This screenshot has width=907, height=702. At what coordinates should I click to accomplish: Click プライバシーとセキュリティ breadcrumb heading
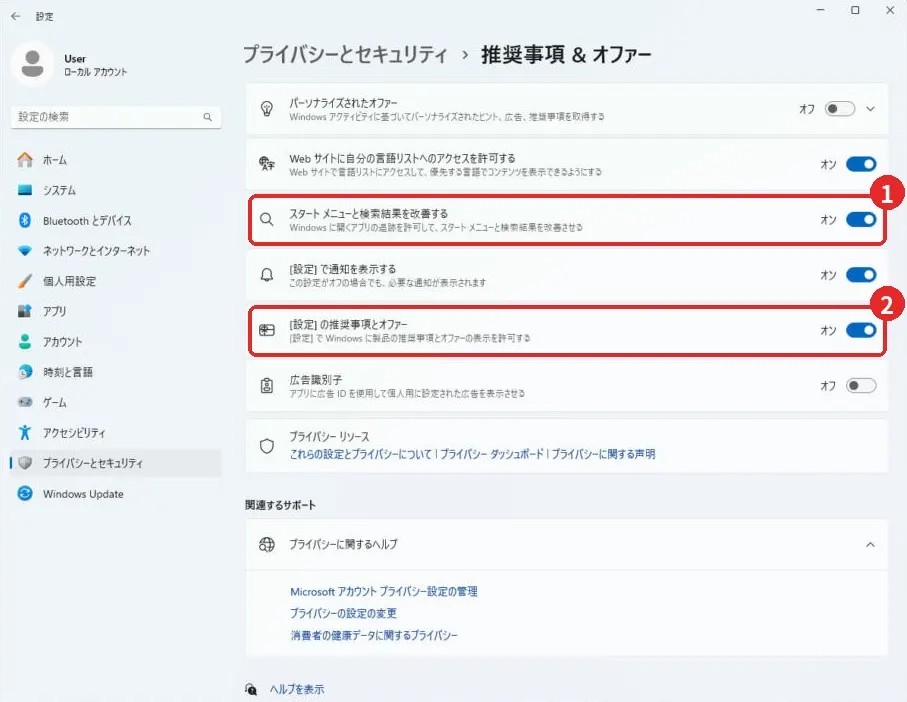345,54
